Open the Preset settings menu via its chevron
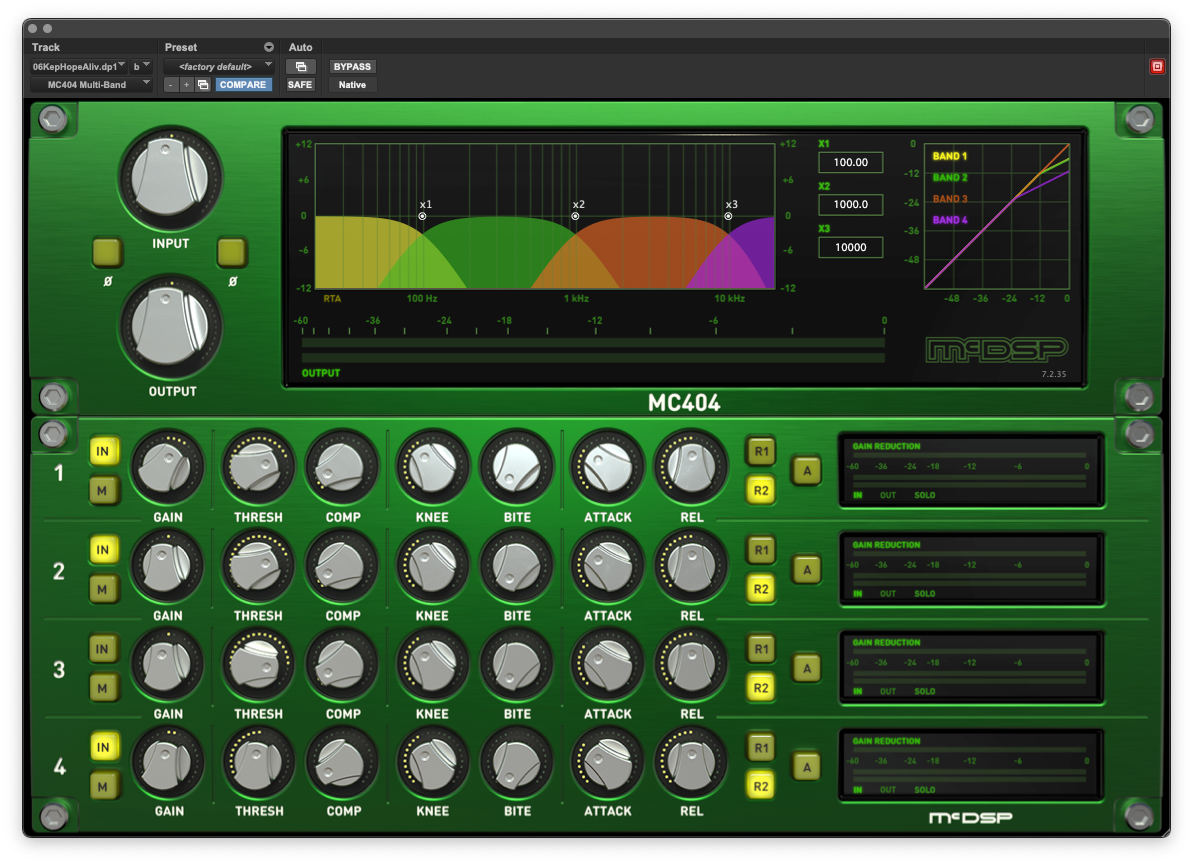1193x864 pixels. (267, 46)
